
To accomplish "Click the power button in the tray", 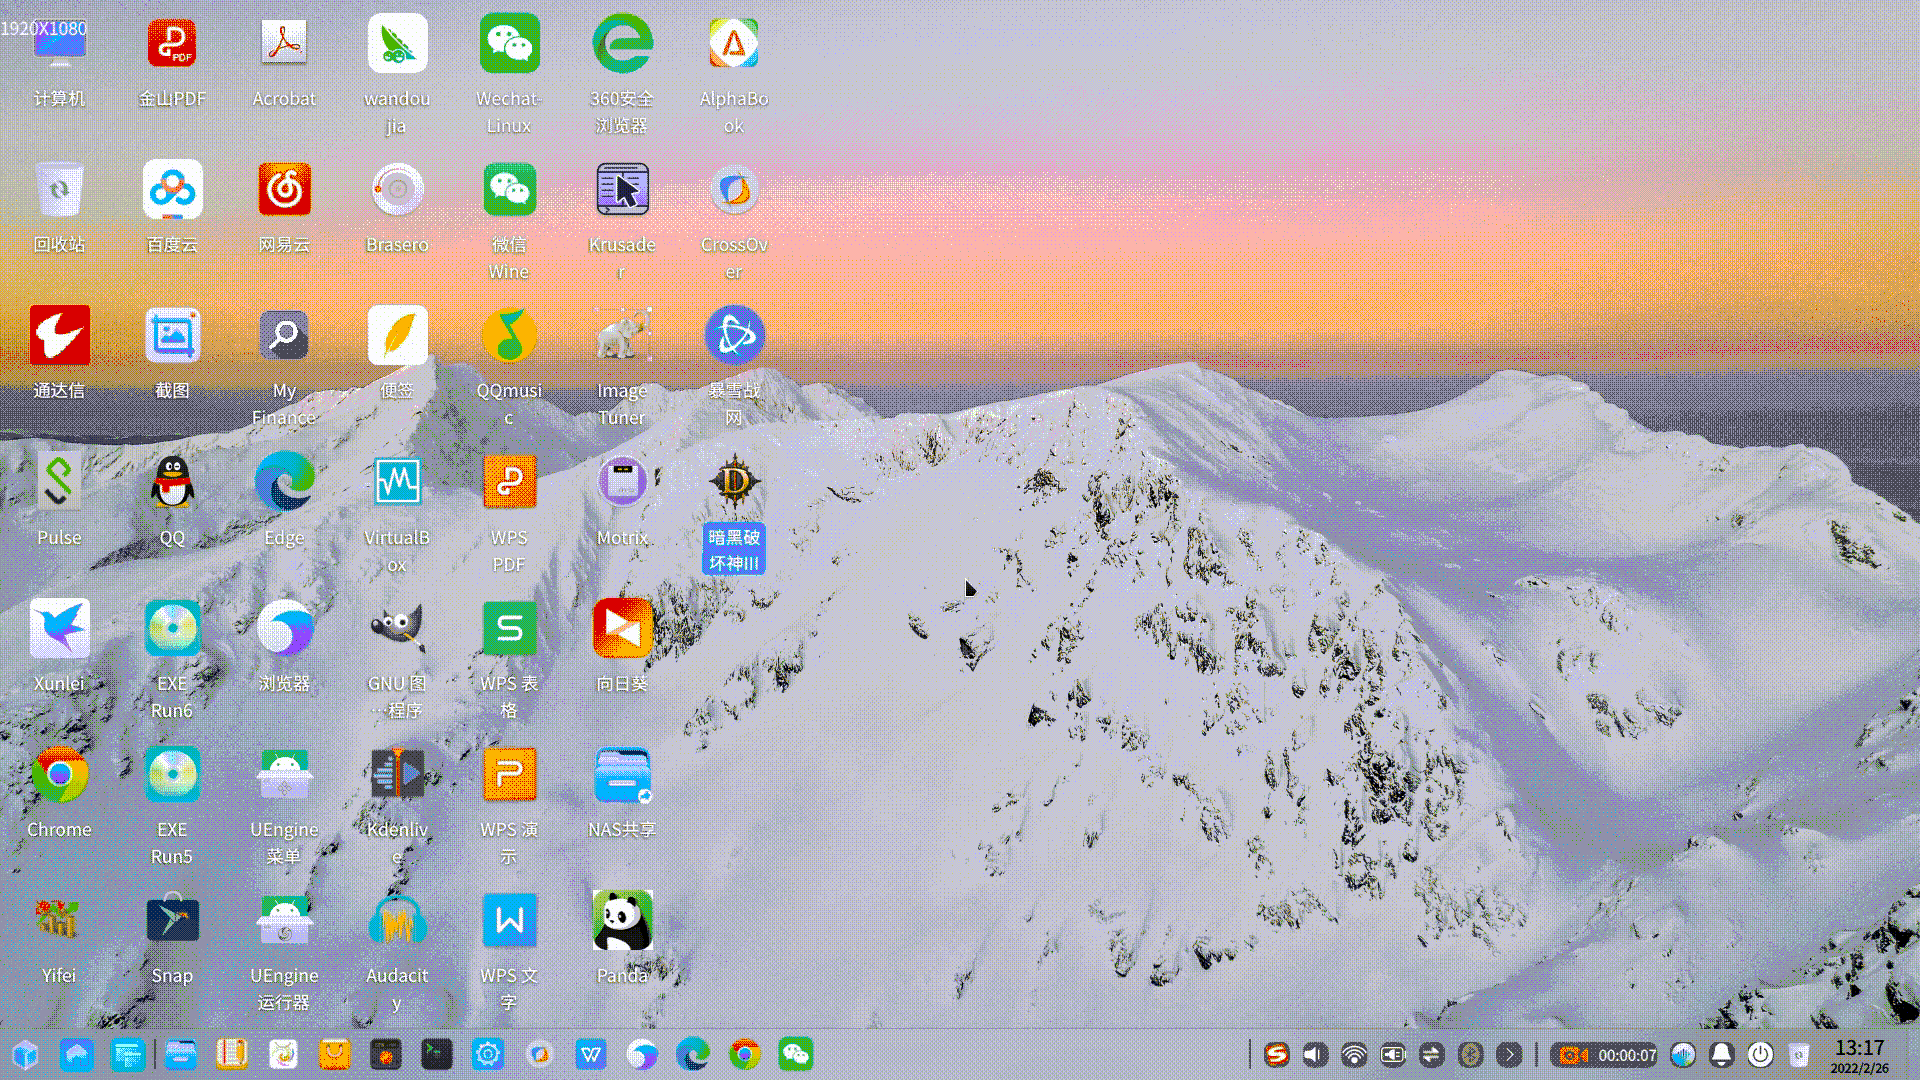I will [x=1760, y=1055].
